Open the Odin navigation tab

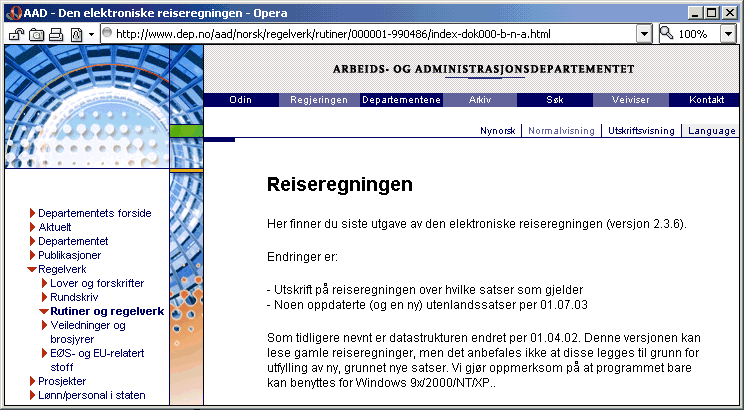[241, 100]
